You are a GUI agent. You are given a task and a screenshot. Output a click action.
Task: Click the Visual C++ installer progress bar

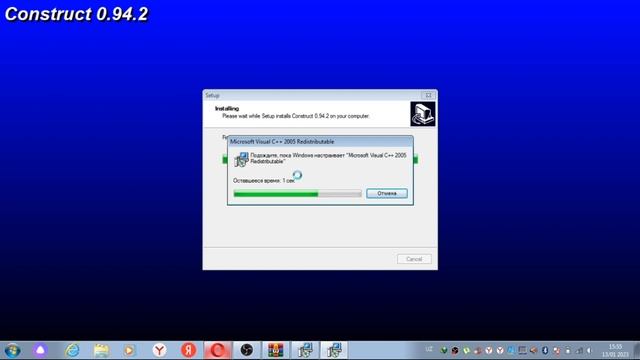point(297,193)
